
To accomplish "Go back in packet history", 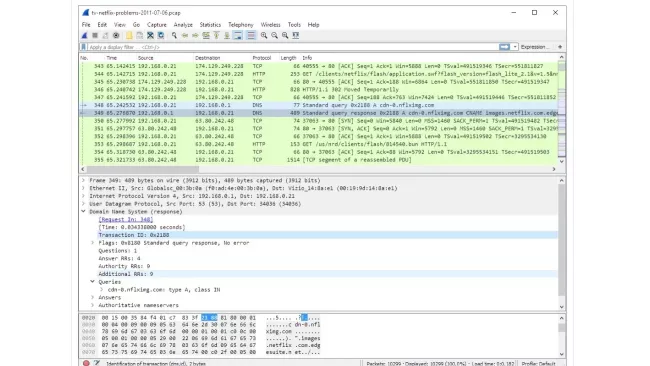I will (x=185, y=36).
